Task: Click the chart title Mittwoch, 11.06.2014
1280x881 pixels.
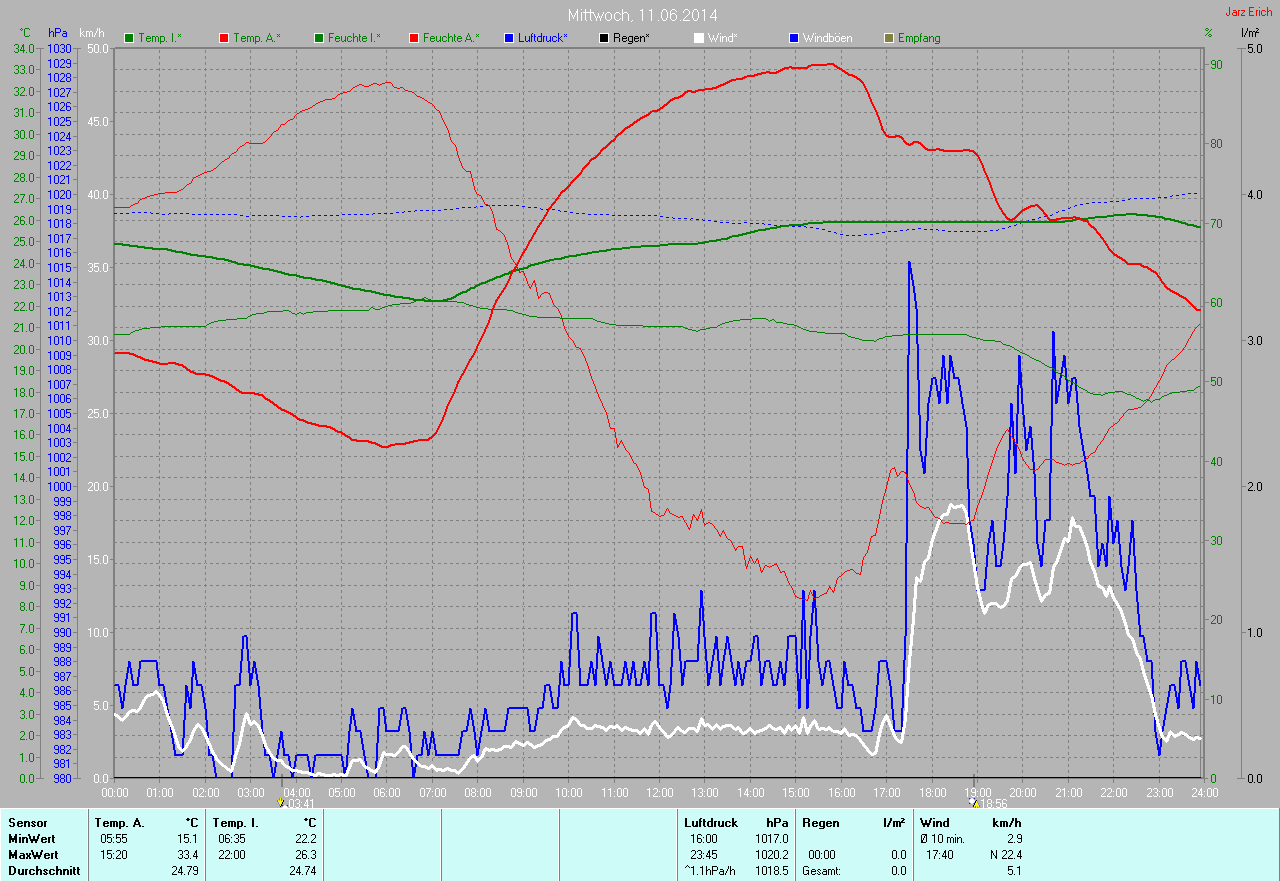Action: click(x=642, y=15)
